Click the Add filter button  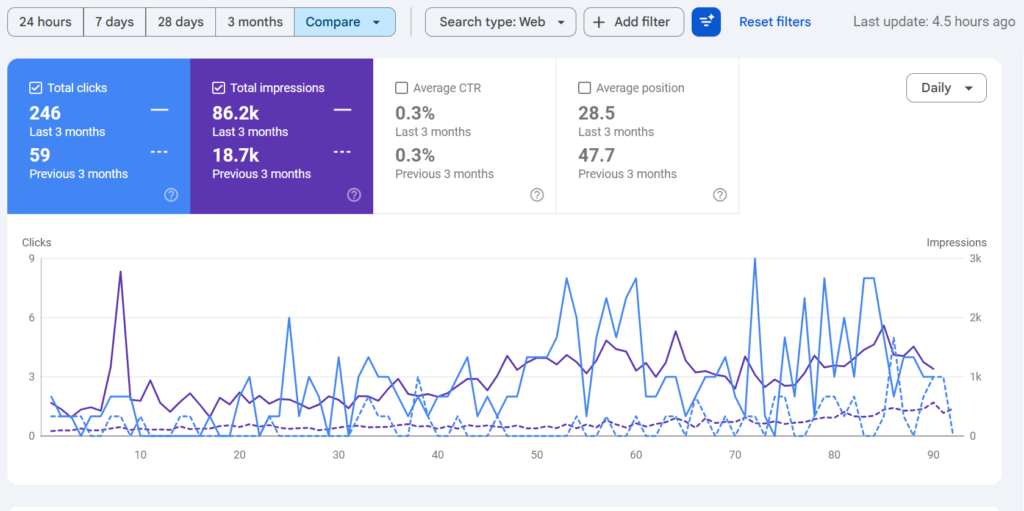(633, 22)
